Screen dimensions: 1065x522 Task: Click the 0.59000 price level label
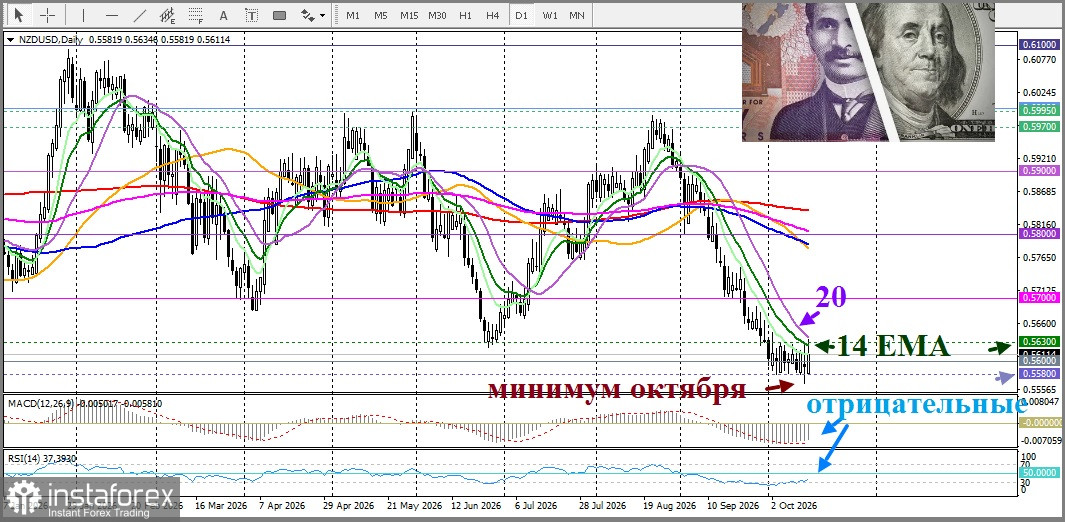point(1039,172)
